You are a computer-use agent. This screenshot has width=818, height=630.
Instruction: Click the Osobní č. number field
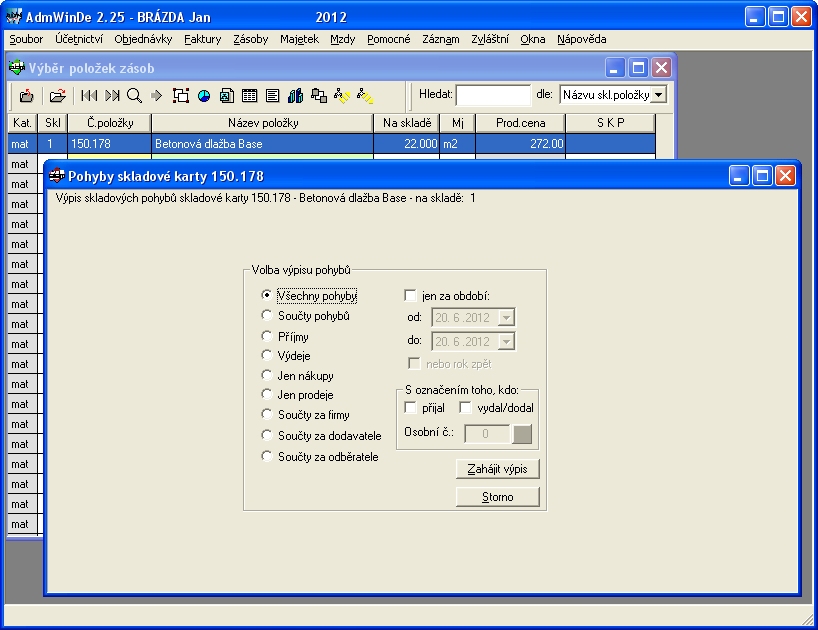click(x=487, y=433)
